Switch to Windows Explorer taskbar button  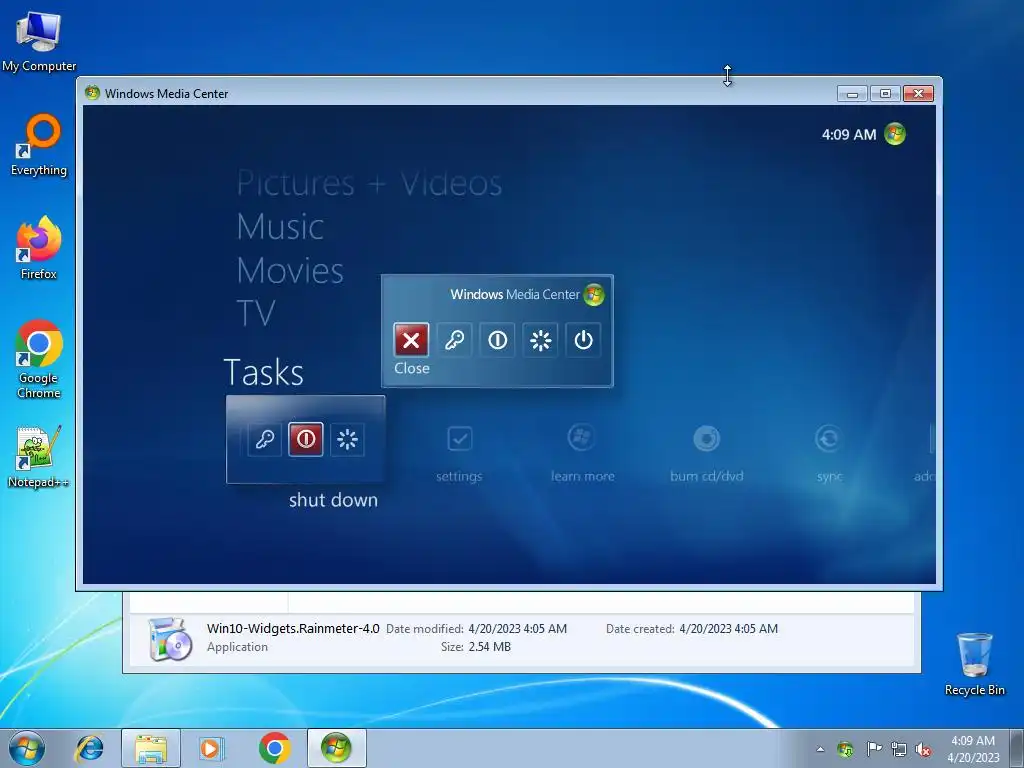(x=151, y=748)
